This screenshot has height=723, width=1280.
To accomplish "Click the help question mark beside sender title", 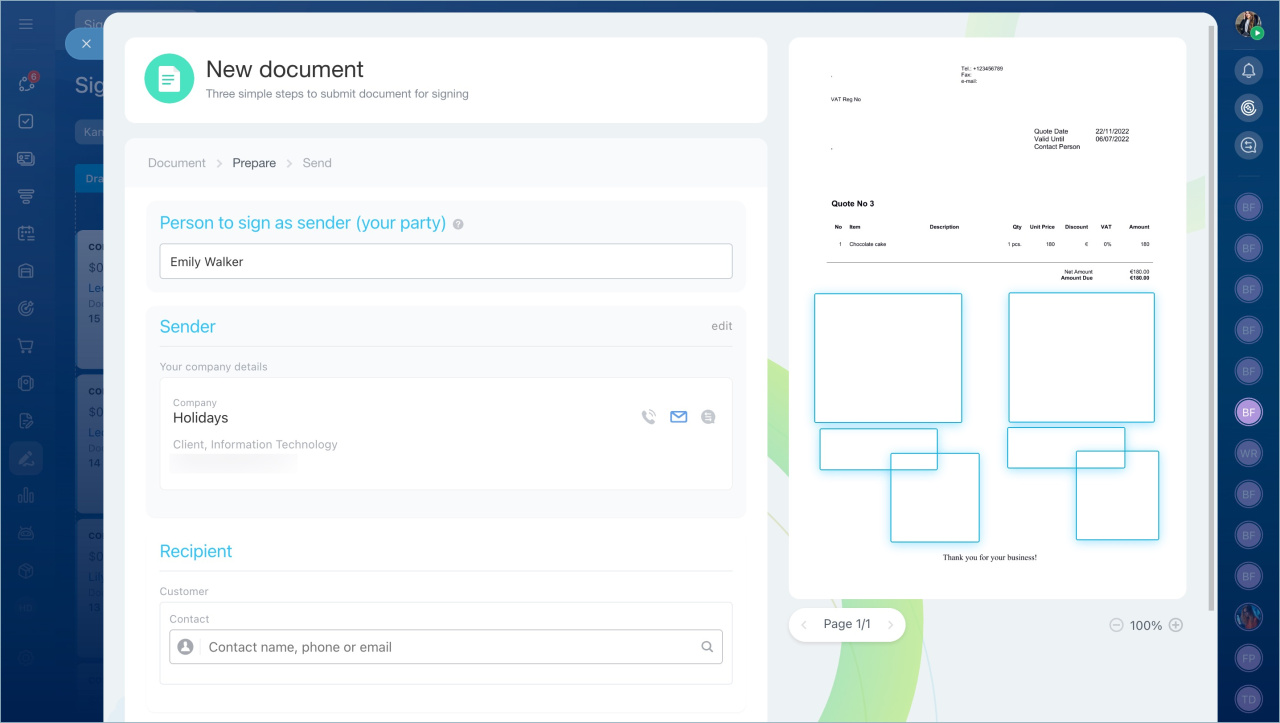I will coord(458,224).
